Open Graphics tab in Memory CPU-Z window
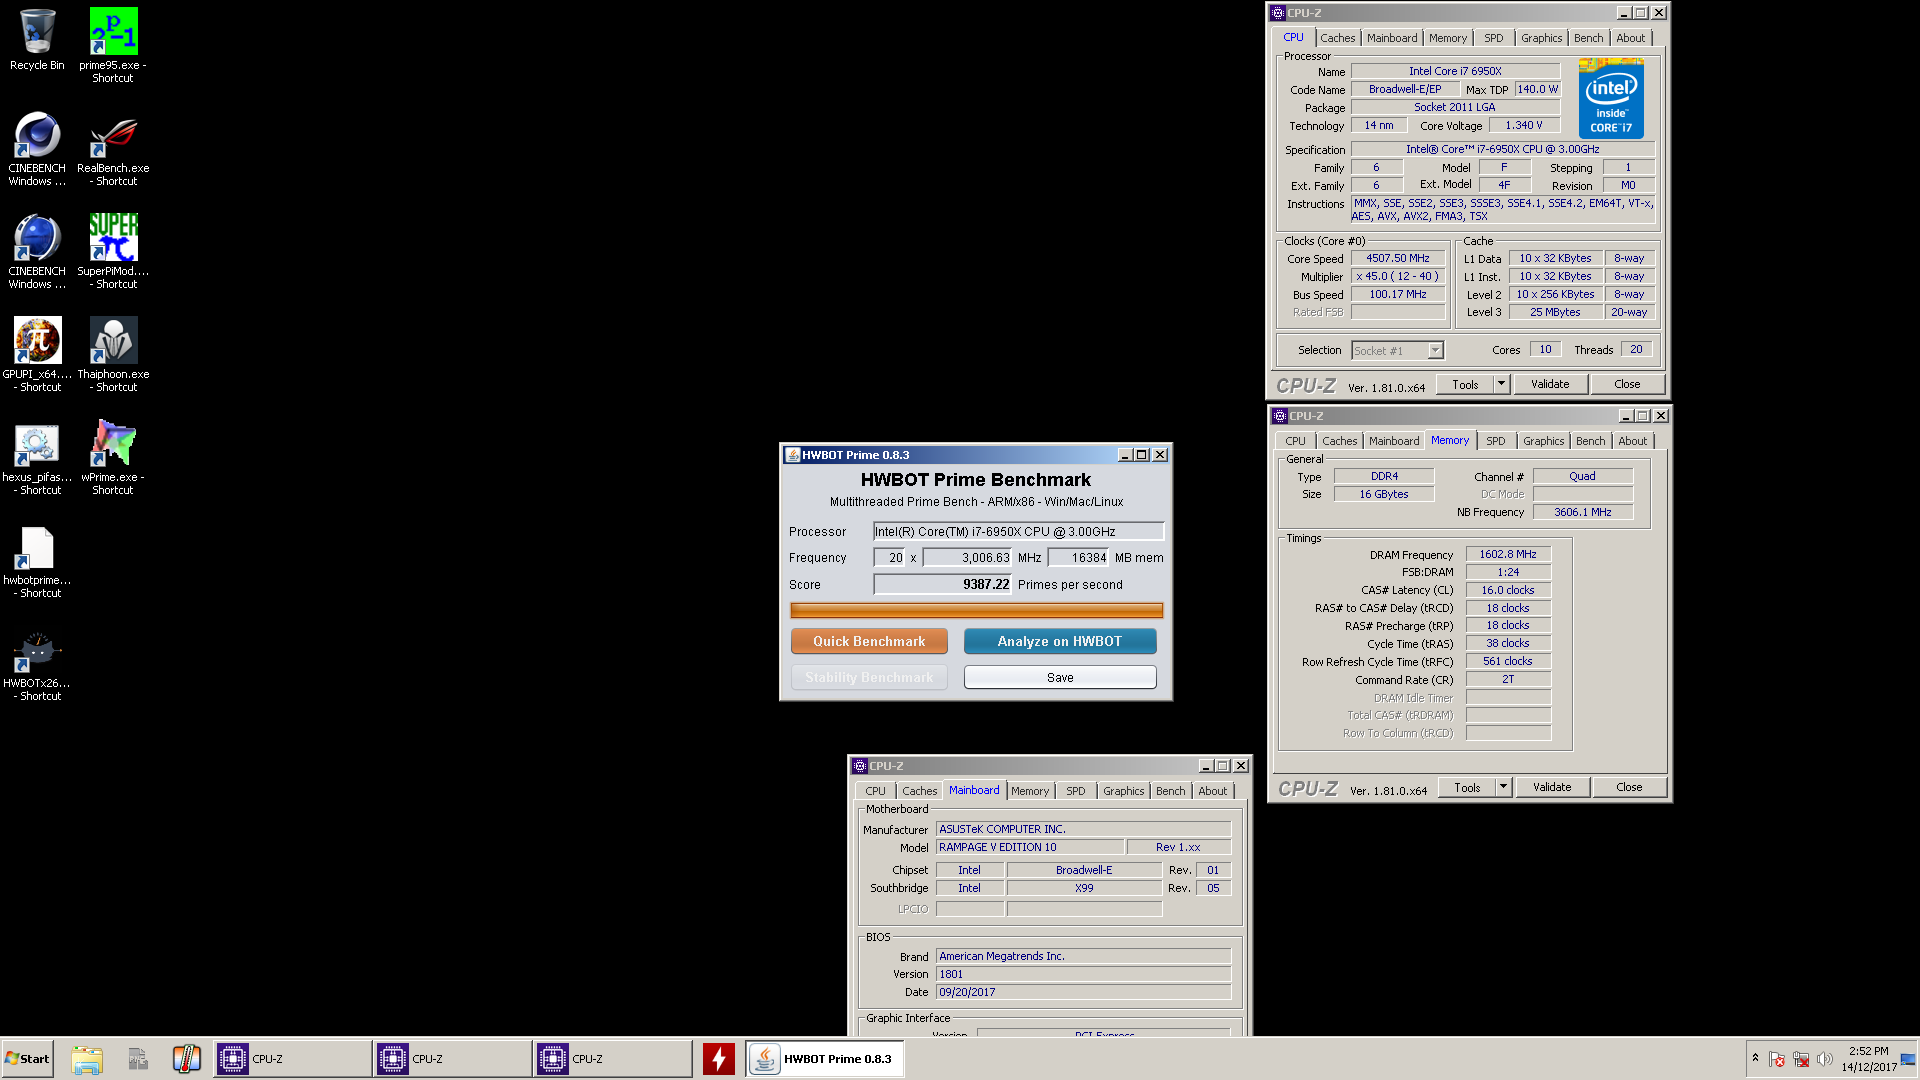1920x1080 pixels. (x=1543, y=441)
